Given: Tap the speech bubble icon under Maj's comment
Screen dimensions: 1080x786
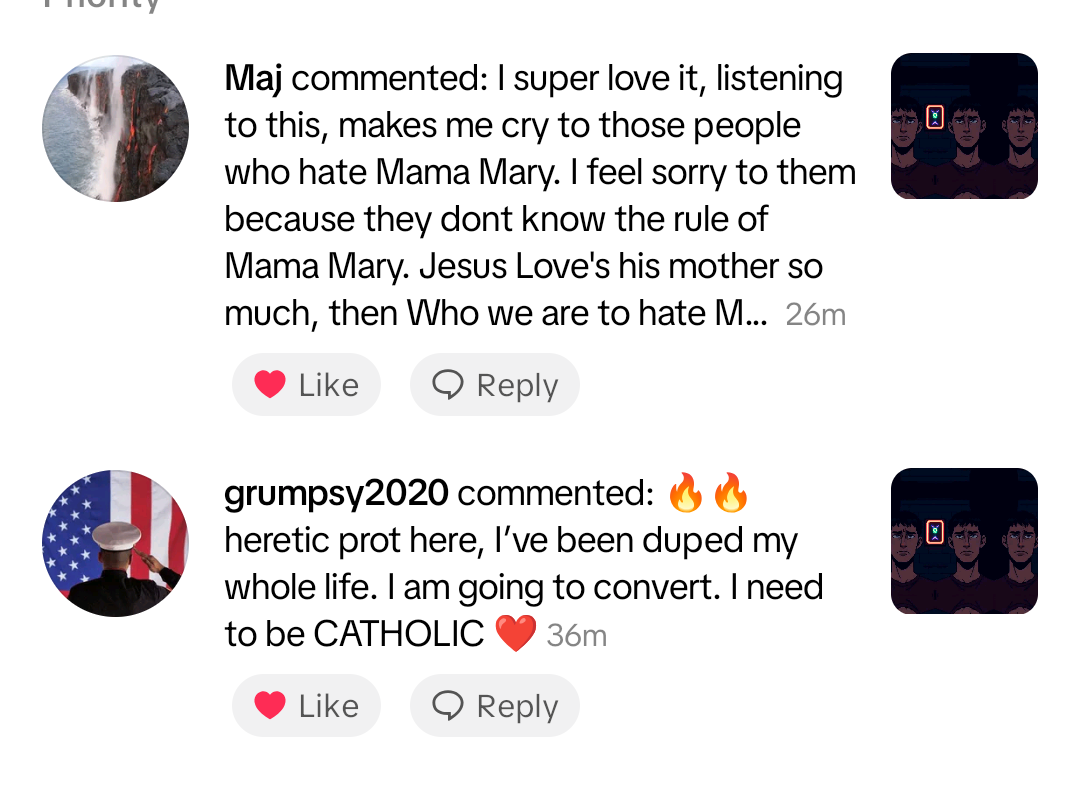Looking at the screenshot, I should tap(447, 385).
